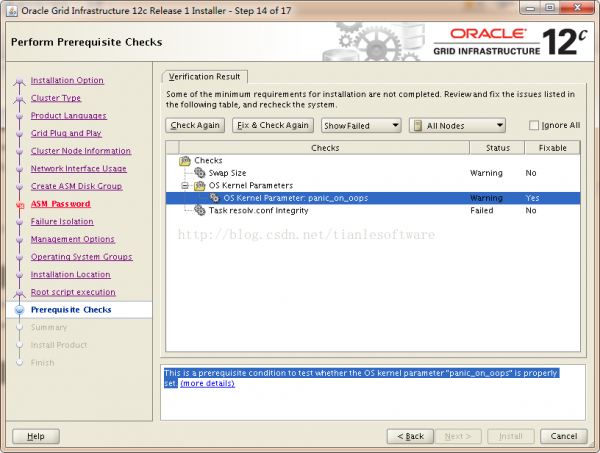Viewport: 600px width, 453px height.
Task: Click the Warning status of Swap Size
Action: (486, 173)
